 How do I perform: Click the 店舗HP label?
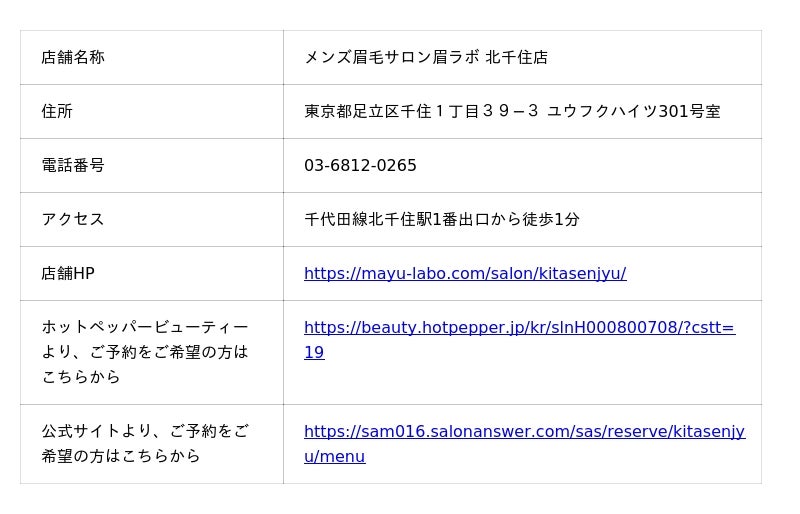click(x=68, y=273)
